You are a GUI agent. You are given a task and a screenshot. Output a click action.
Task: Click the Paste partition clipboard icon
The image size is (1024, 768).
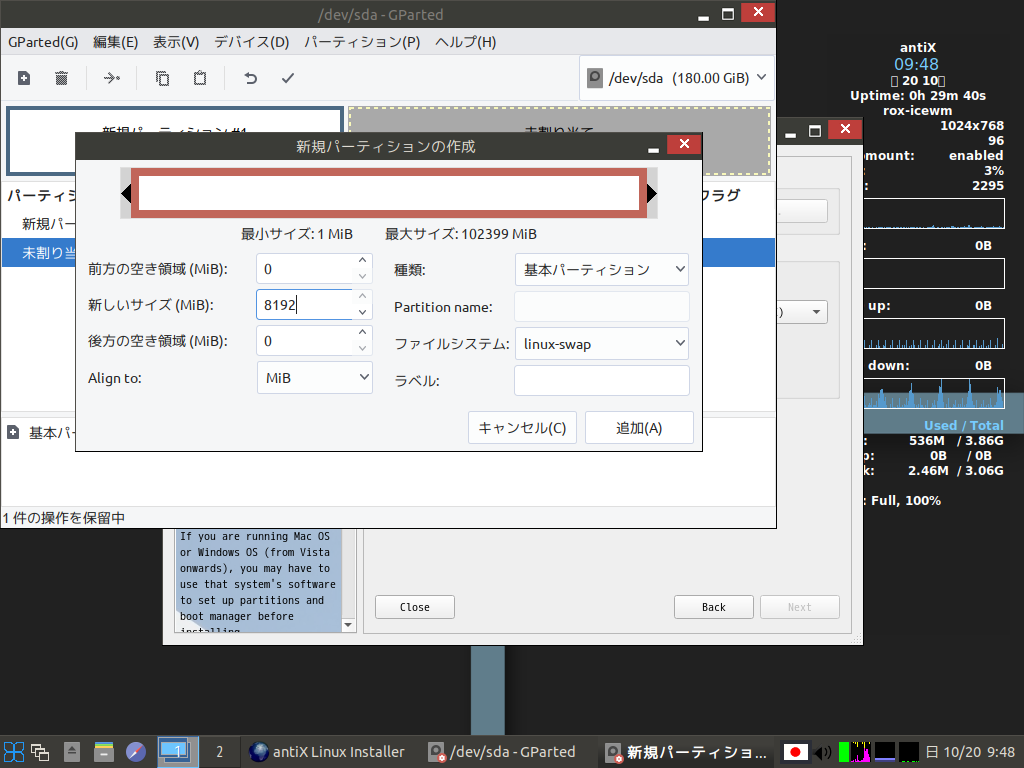pyautogui.click(x=200, y=78)
